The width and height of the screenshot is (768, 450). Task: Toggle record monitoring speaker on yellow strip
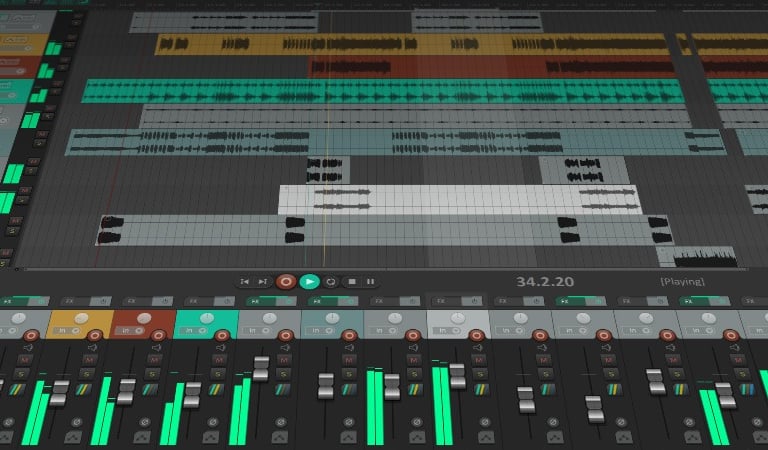coord(92,348)
